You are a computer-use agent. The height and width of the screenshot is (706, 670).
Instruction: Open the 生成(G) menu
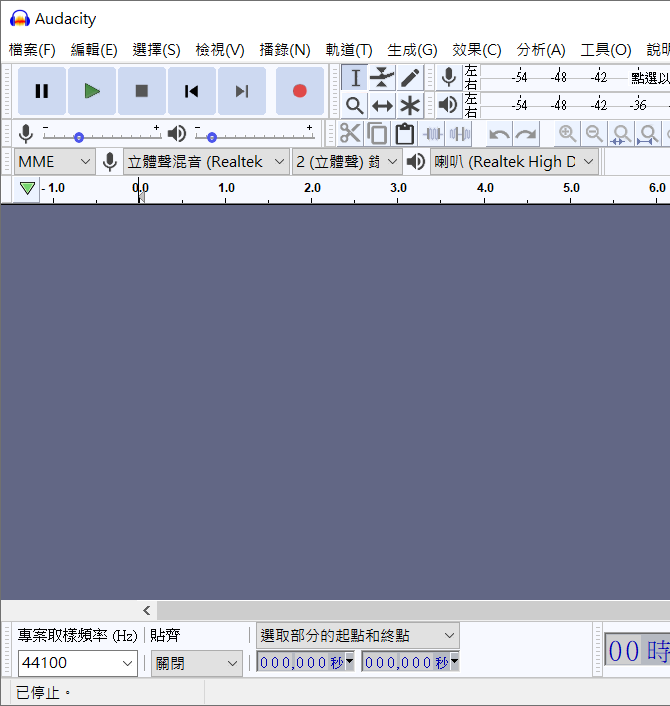coord(412,50)
